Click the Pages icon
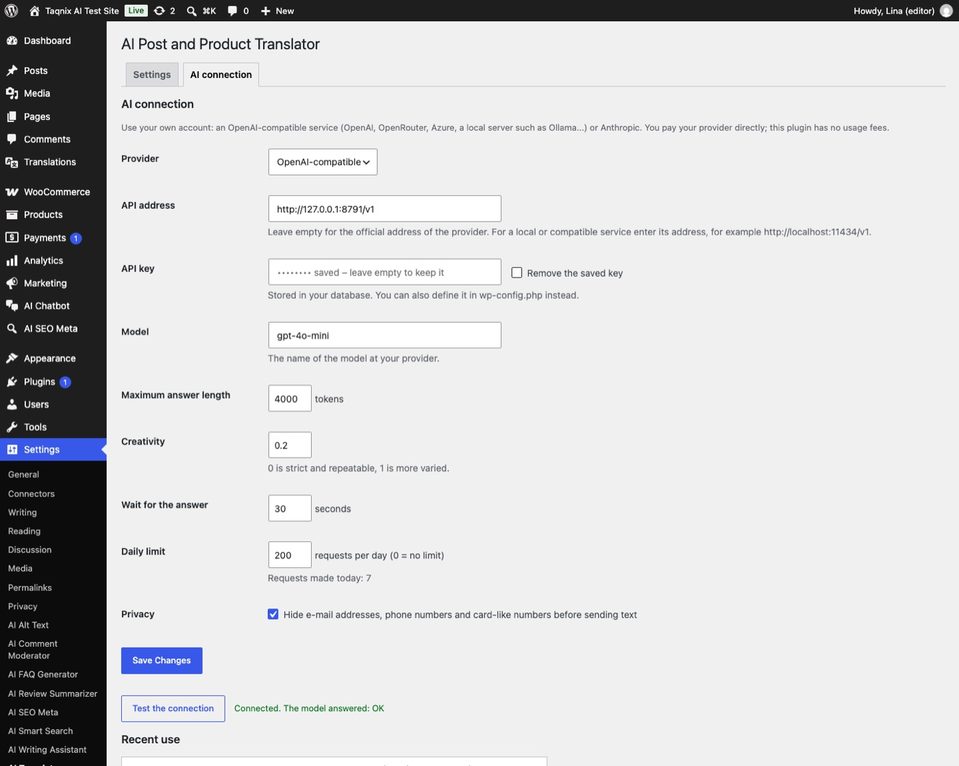 12,116
